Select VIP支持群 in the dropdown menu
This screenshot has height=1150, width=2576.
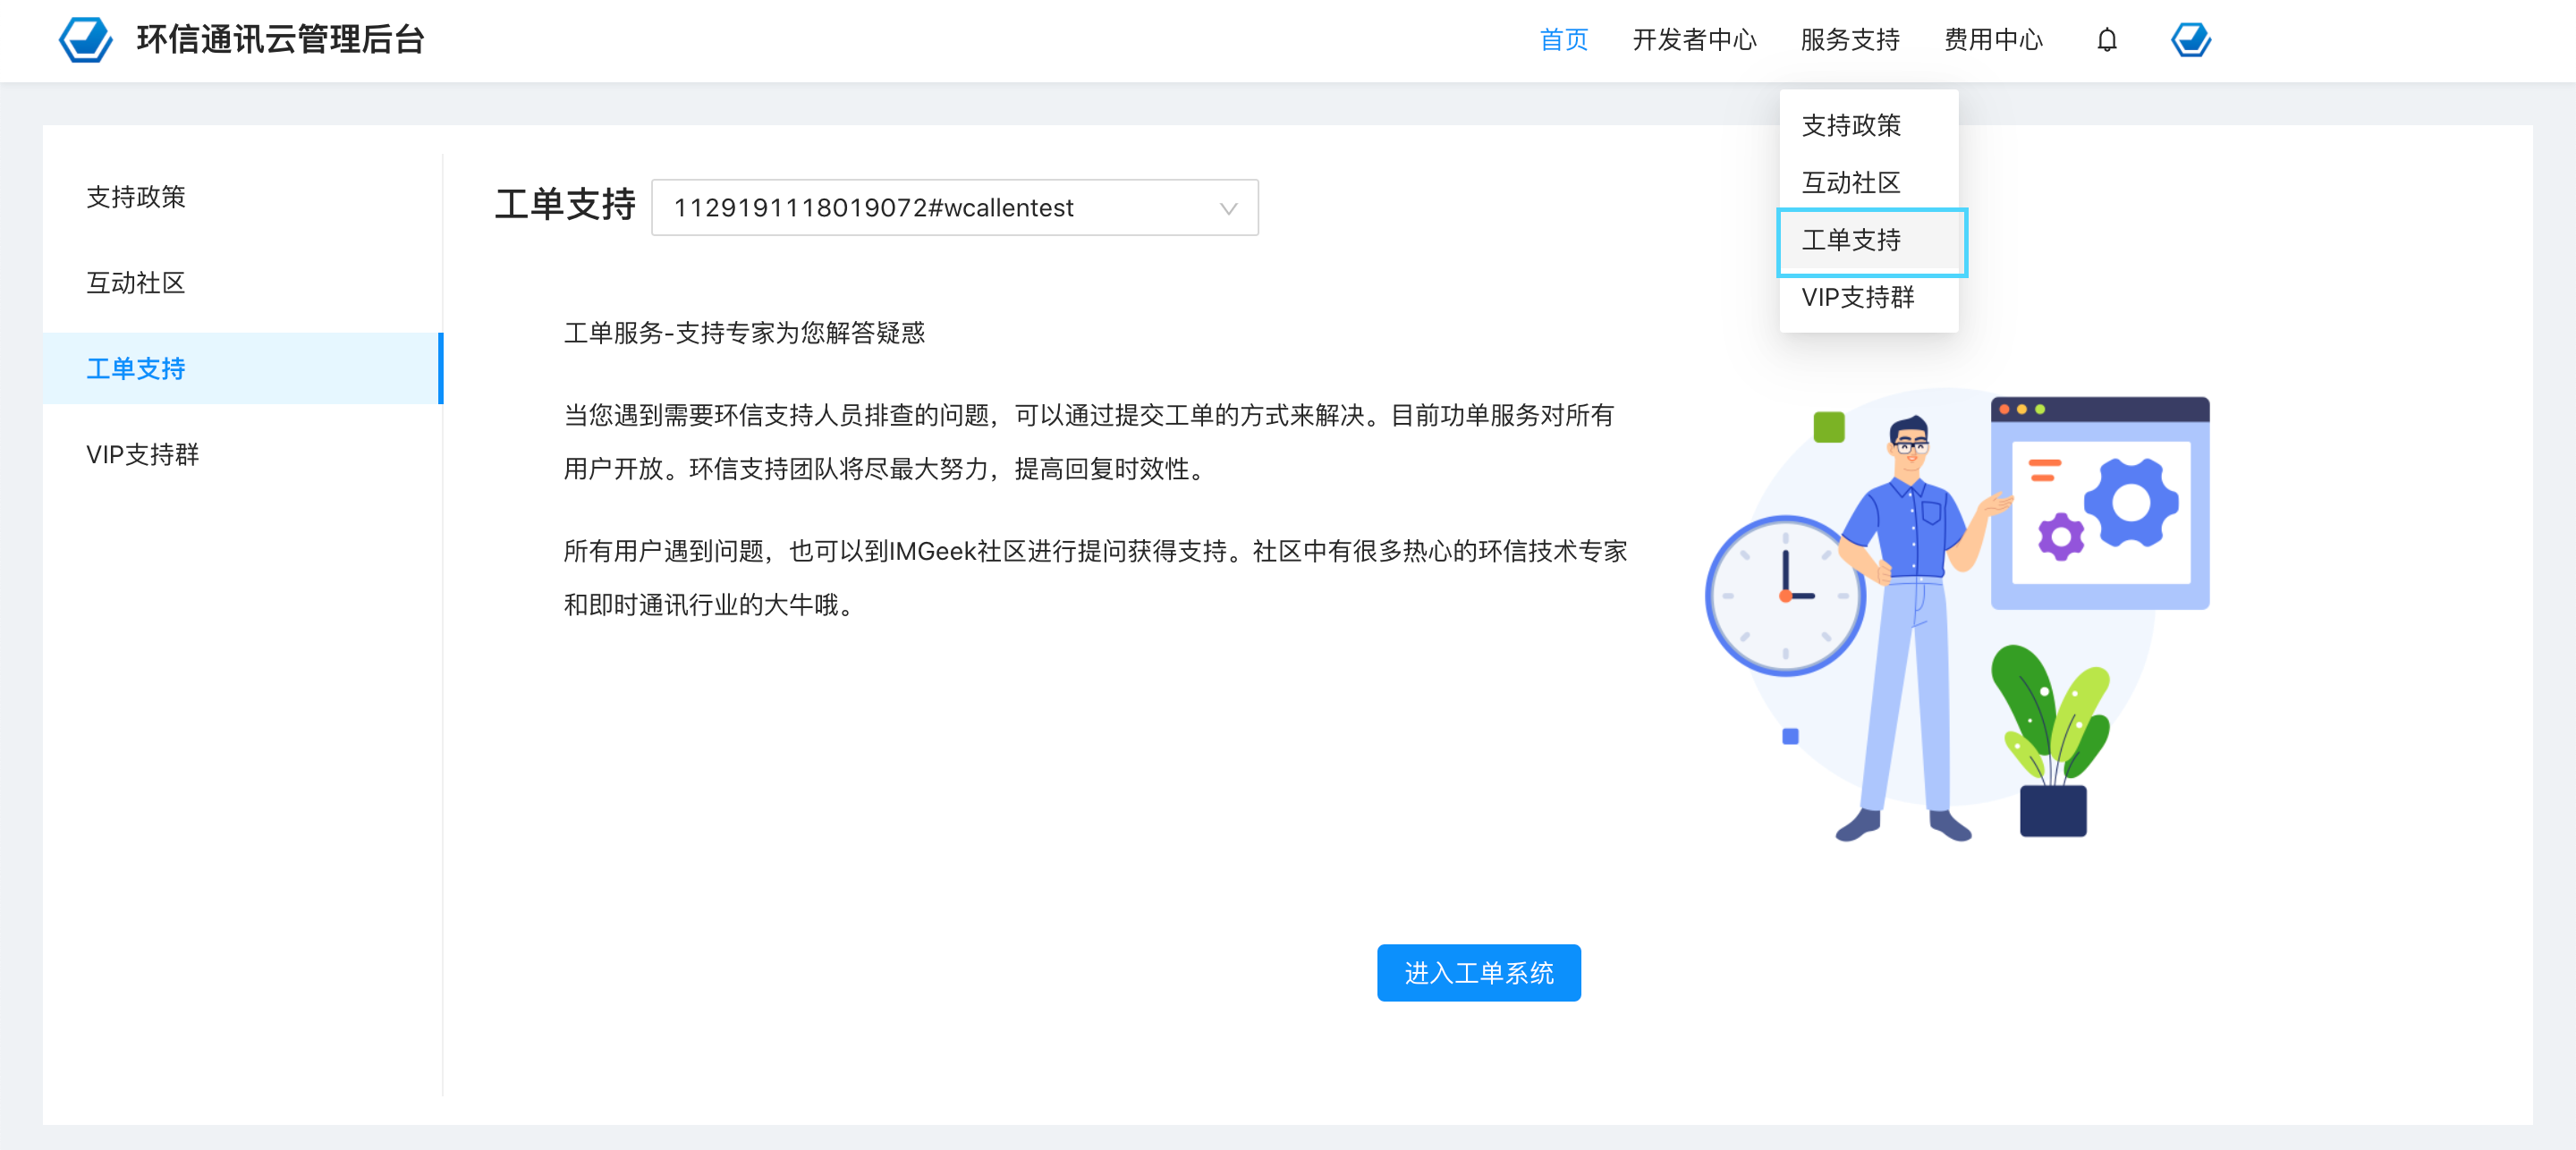click(1868, 297)
